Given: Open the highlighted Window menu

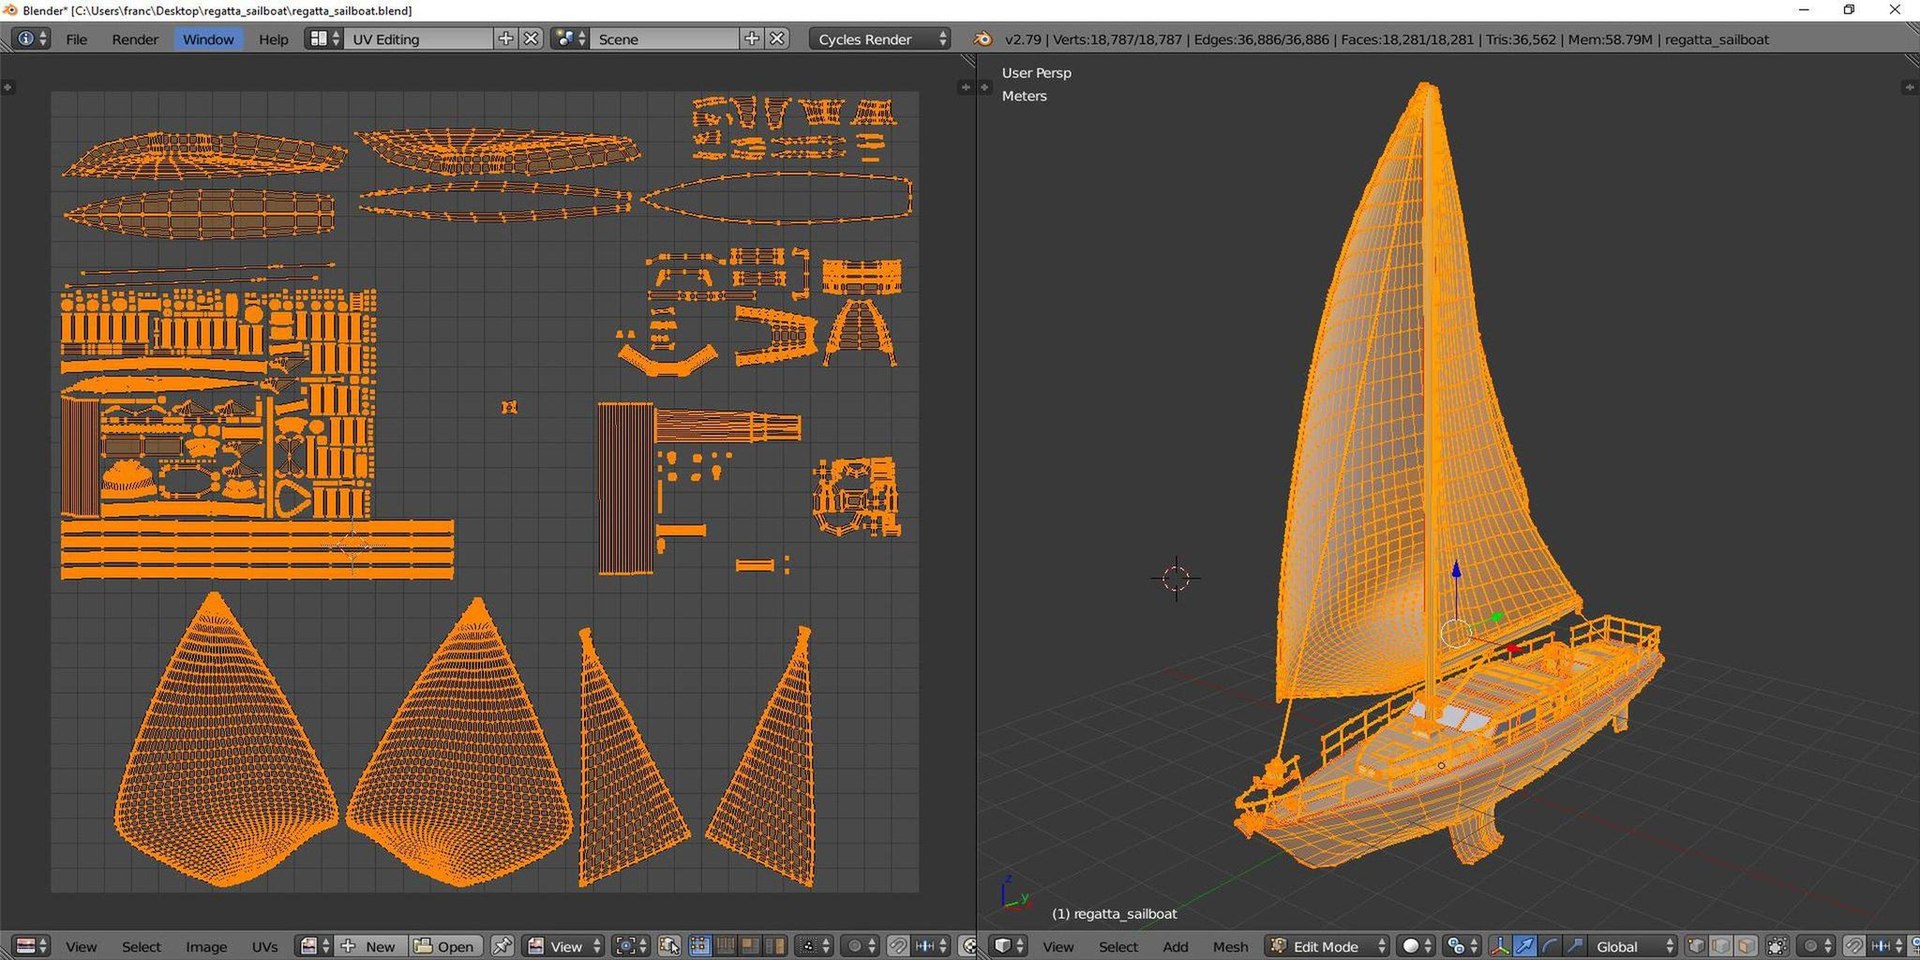Looking at the screenshot, I should point(208,39).
